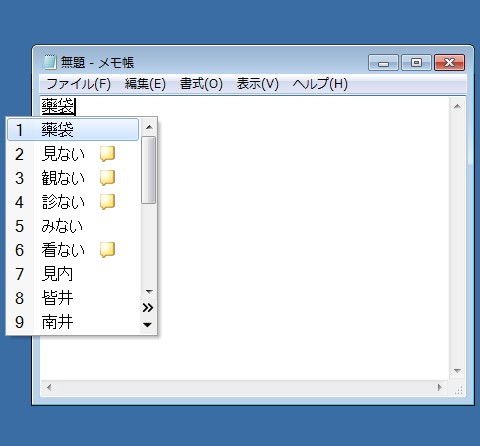Screen dimensions: 480x446
Task: Open the 編集(E) menu
Action: pos(145,84)
